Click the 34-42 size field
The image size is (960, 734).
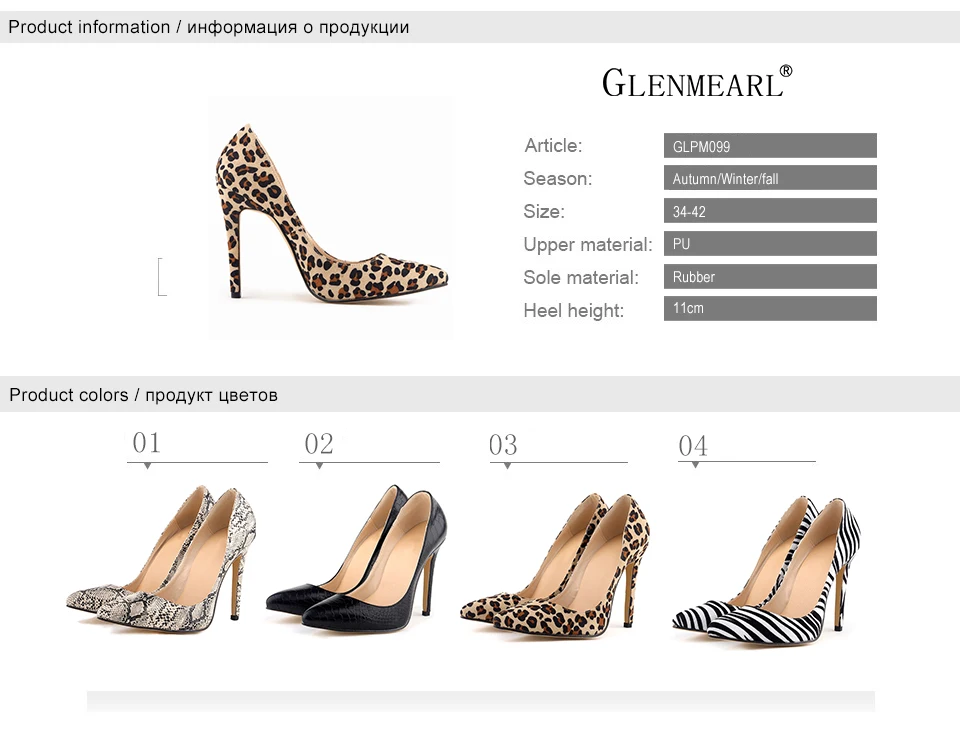coord(770,211)
